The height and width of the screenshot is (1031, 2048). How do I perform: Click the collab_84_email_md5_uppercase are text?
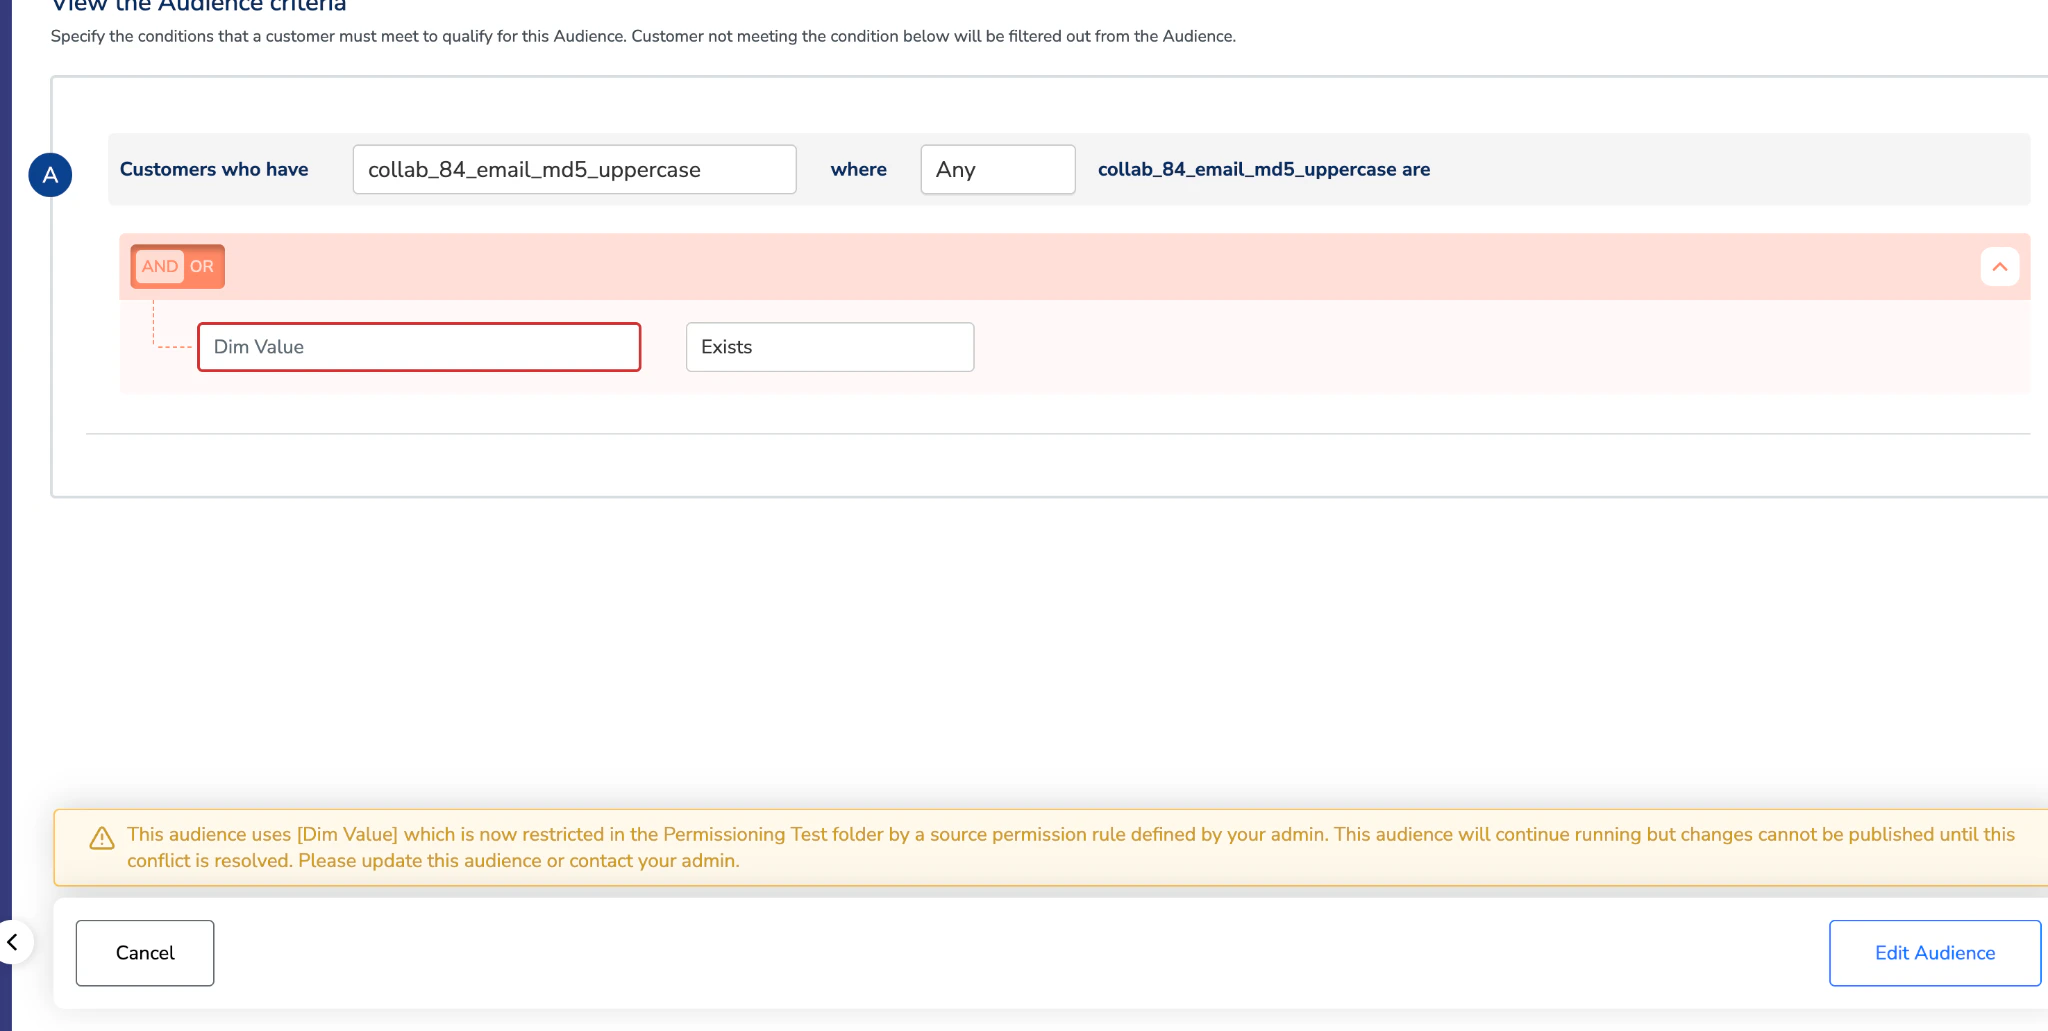[1264, 169]
